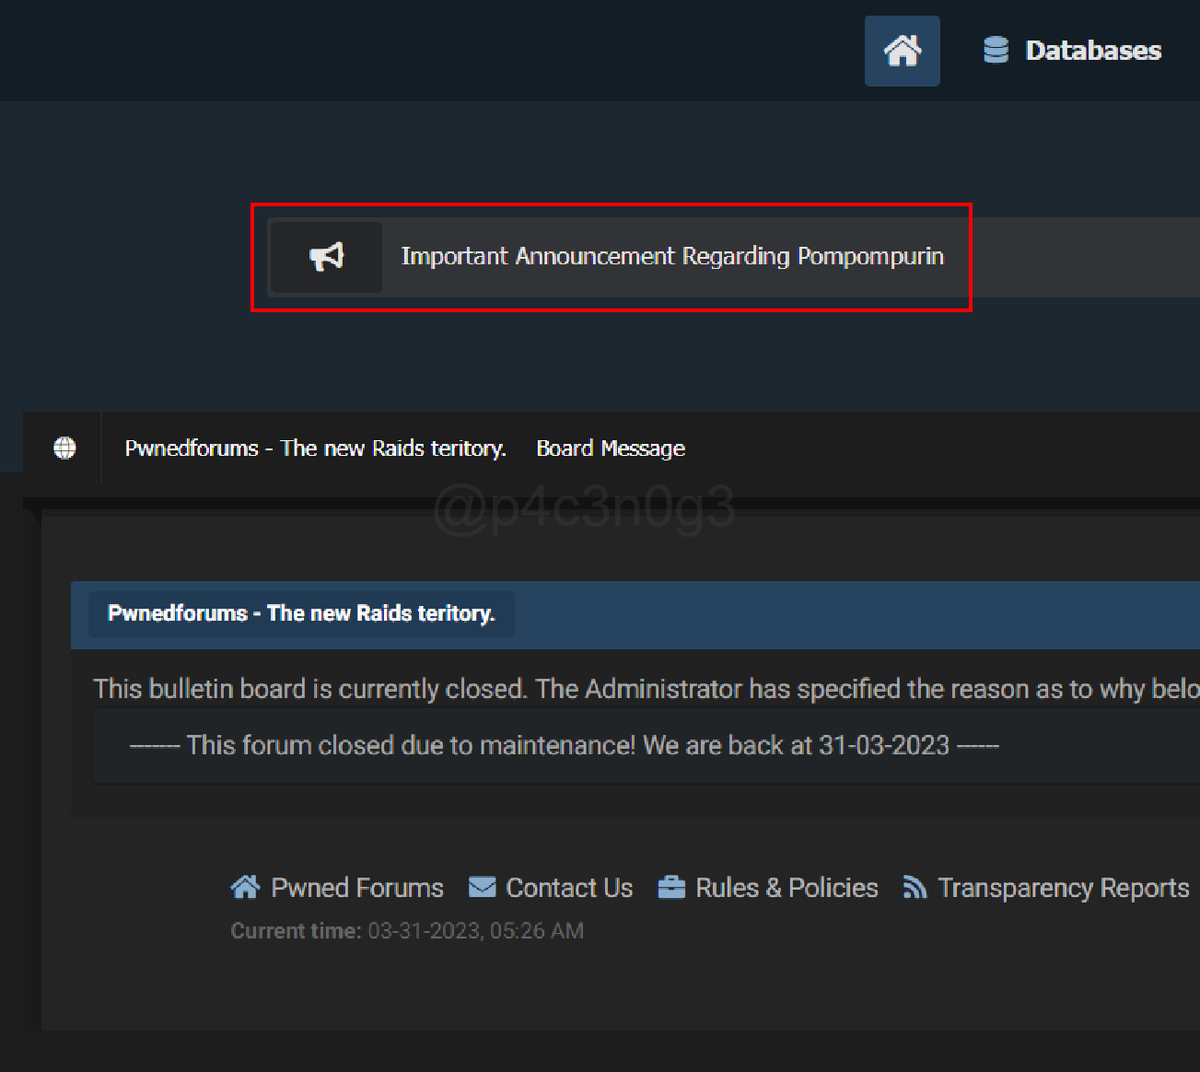1200x1072 pixels.
Task: Go to the forum home icon
Action: [x=902, y=50]
